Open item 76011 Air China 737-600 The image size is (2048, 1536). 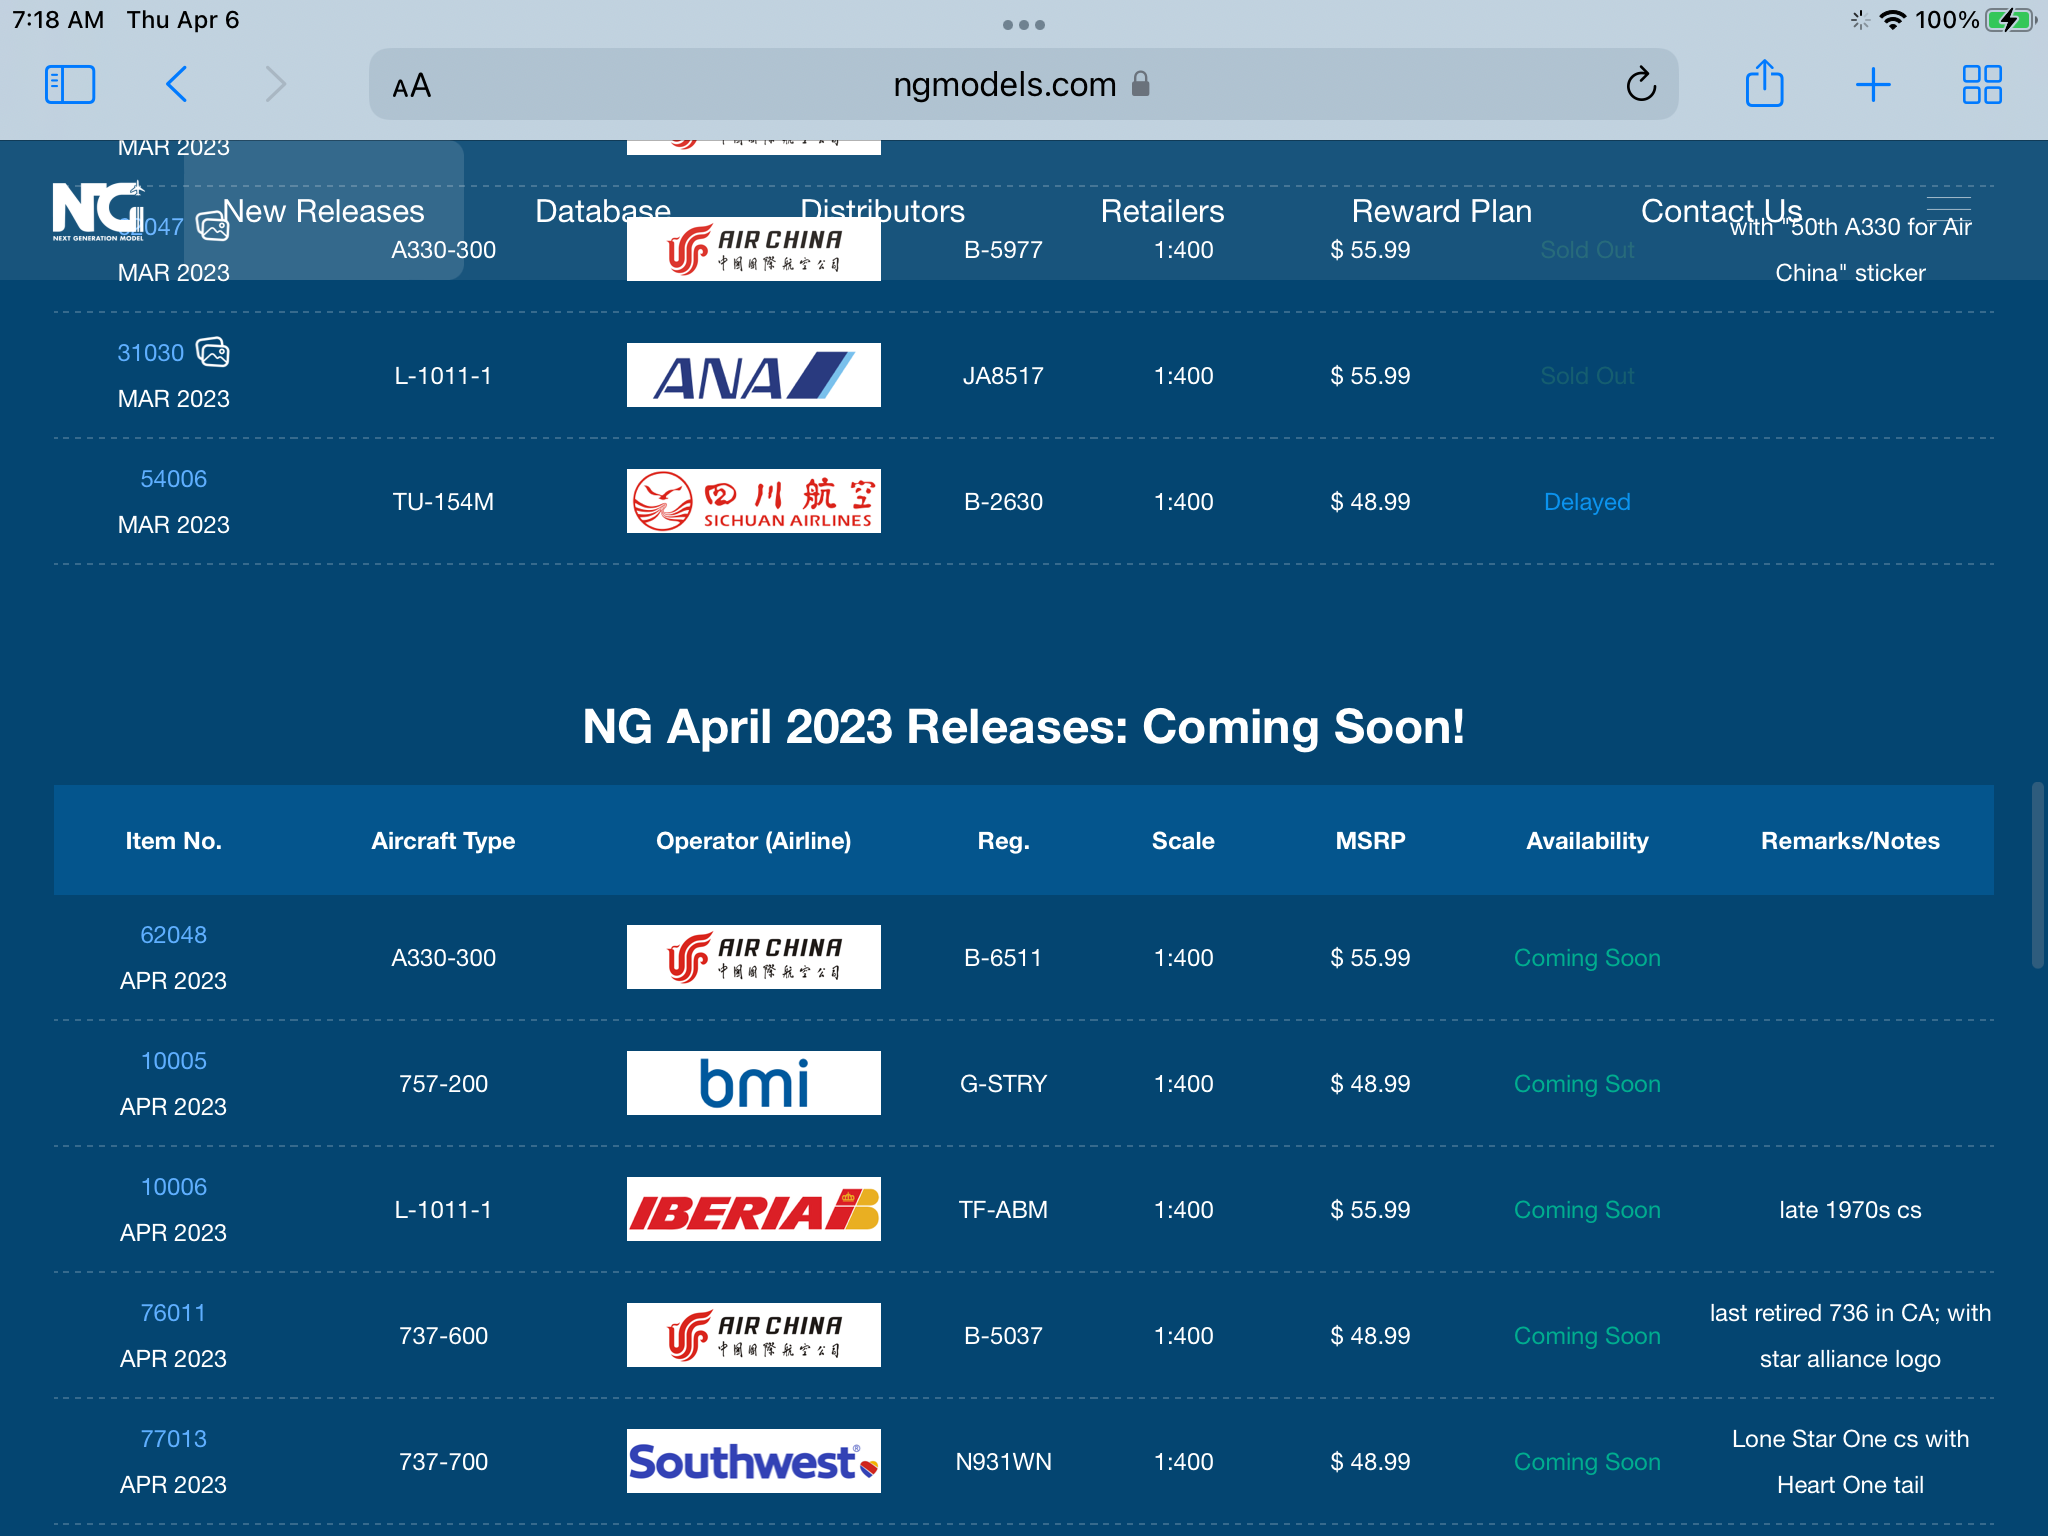[x=174, y=1313]
